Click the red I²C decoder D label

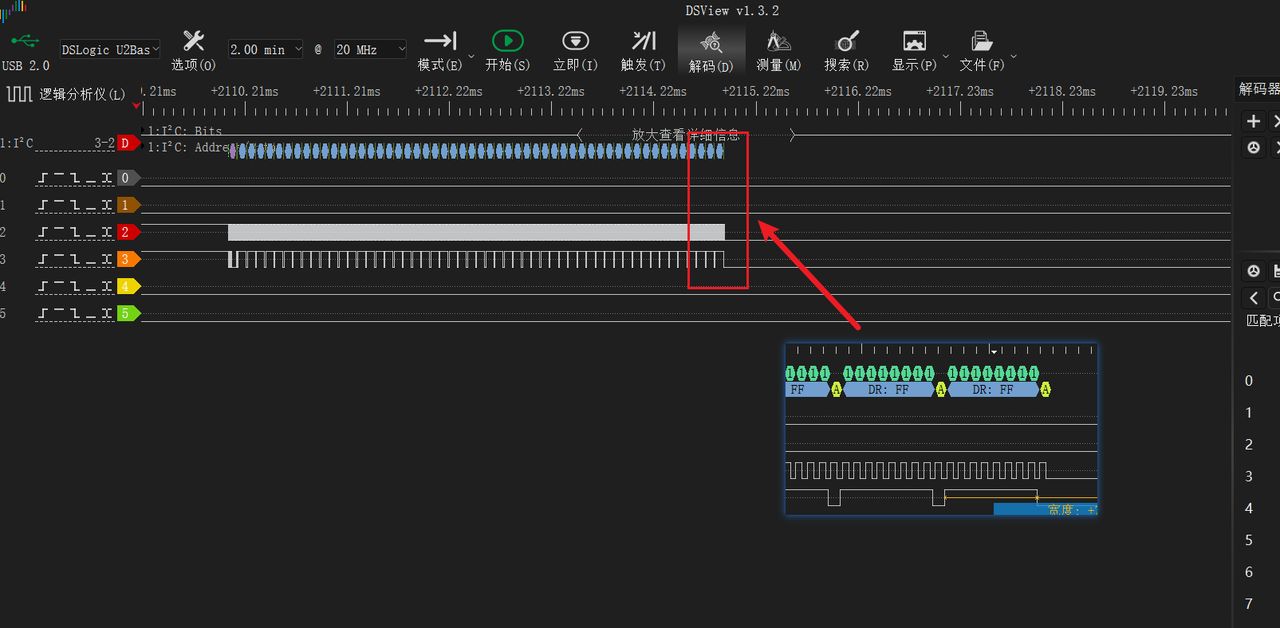127,143
